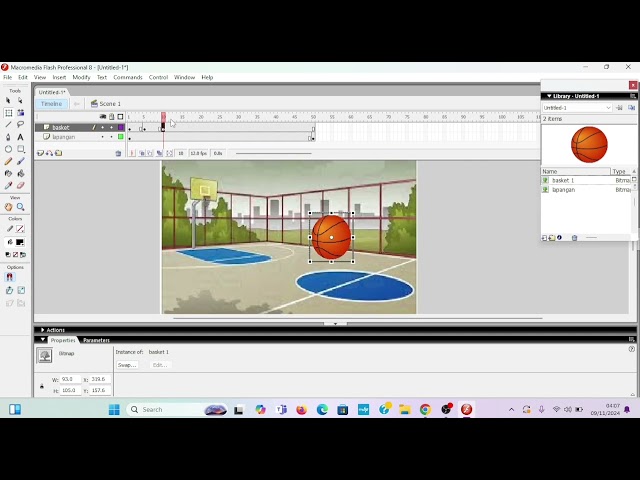Select the Brush tool
This screenshot has height=480, width=640.
tap(20, 161)
